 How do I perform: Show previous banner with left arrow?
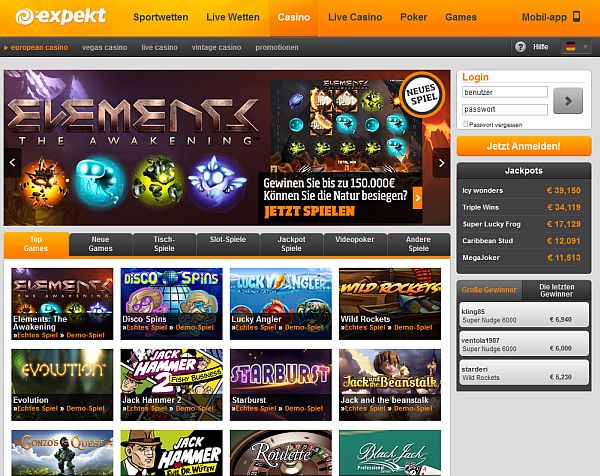pyautogui.click(x=13, y=163)
